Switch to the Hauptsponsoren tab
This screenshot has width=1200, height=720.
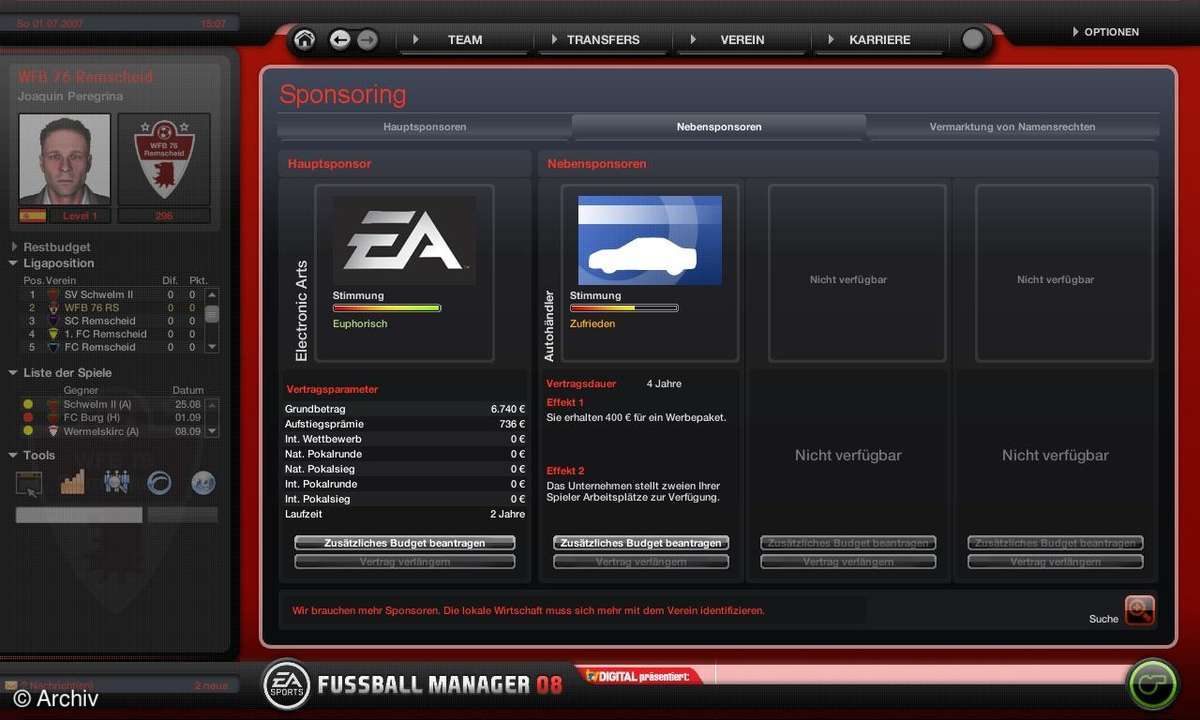coord(424,127)
